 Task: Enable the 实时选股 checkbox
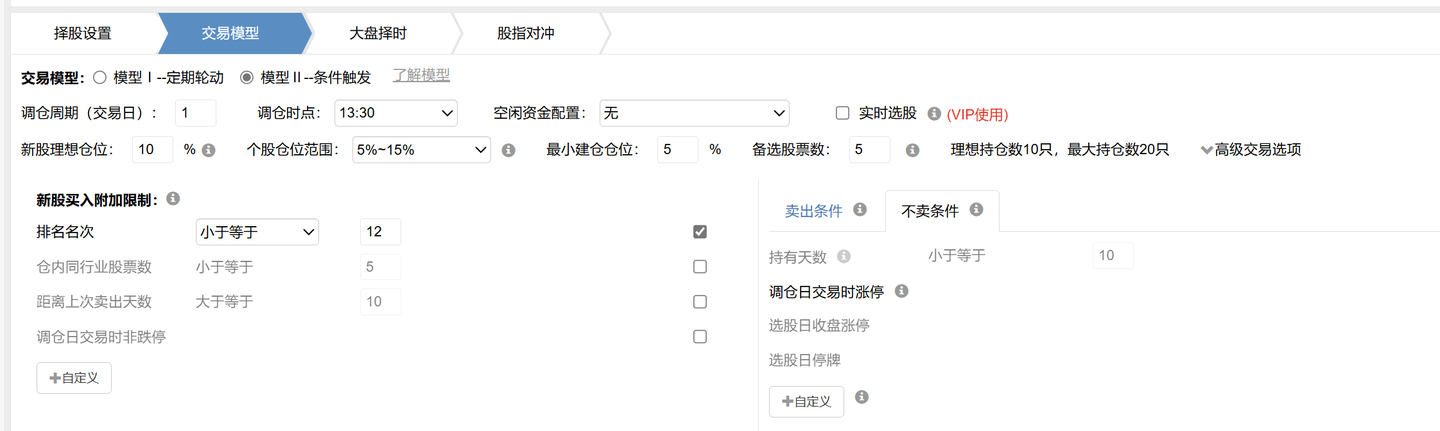[x=842, y=113]
